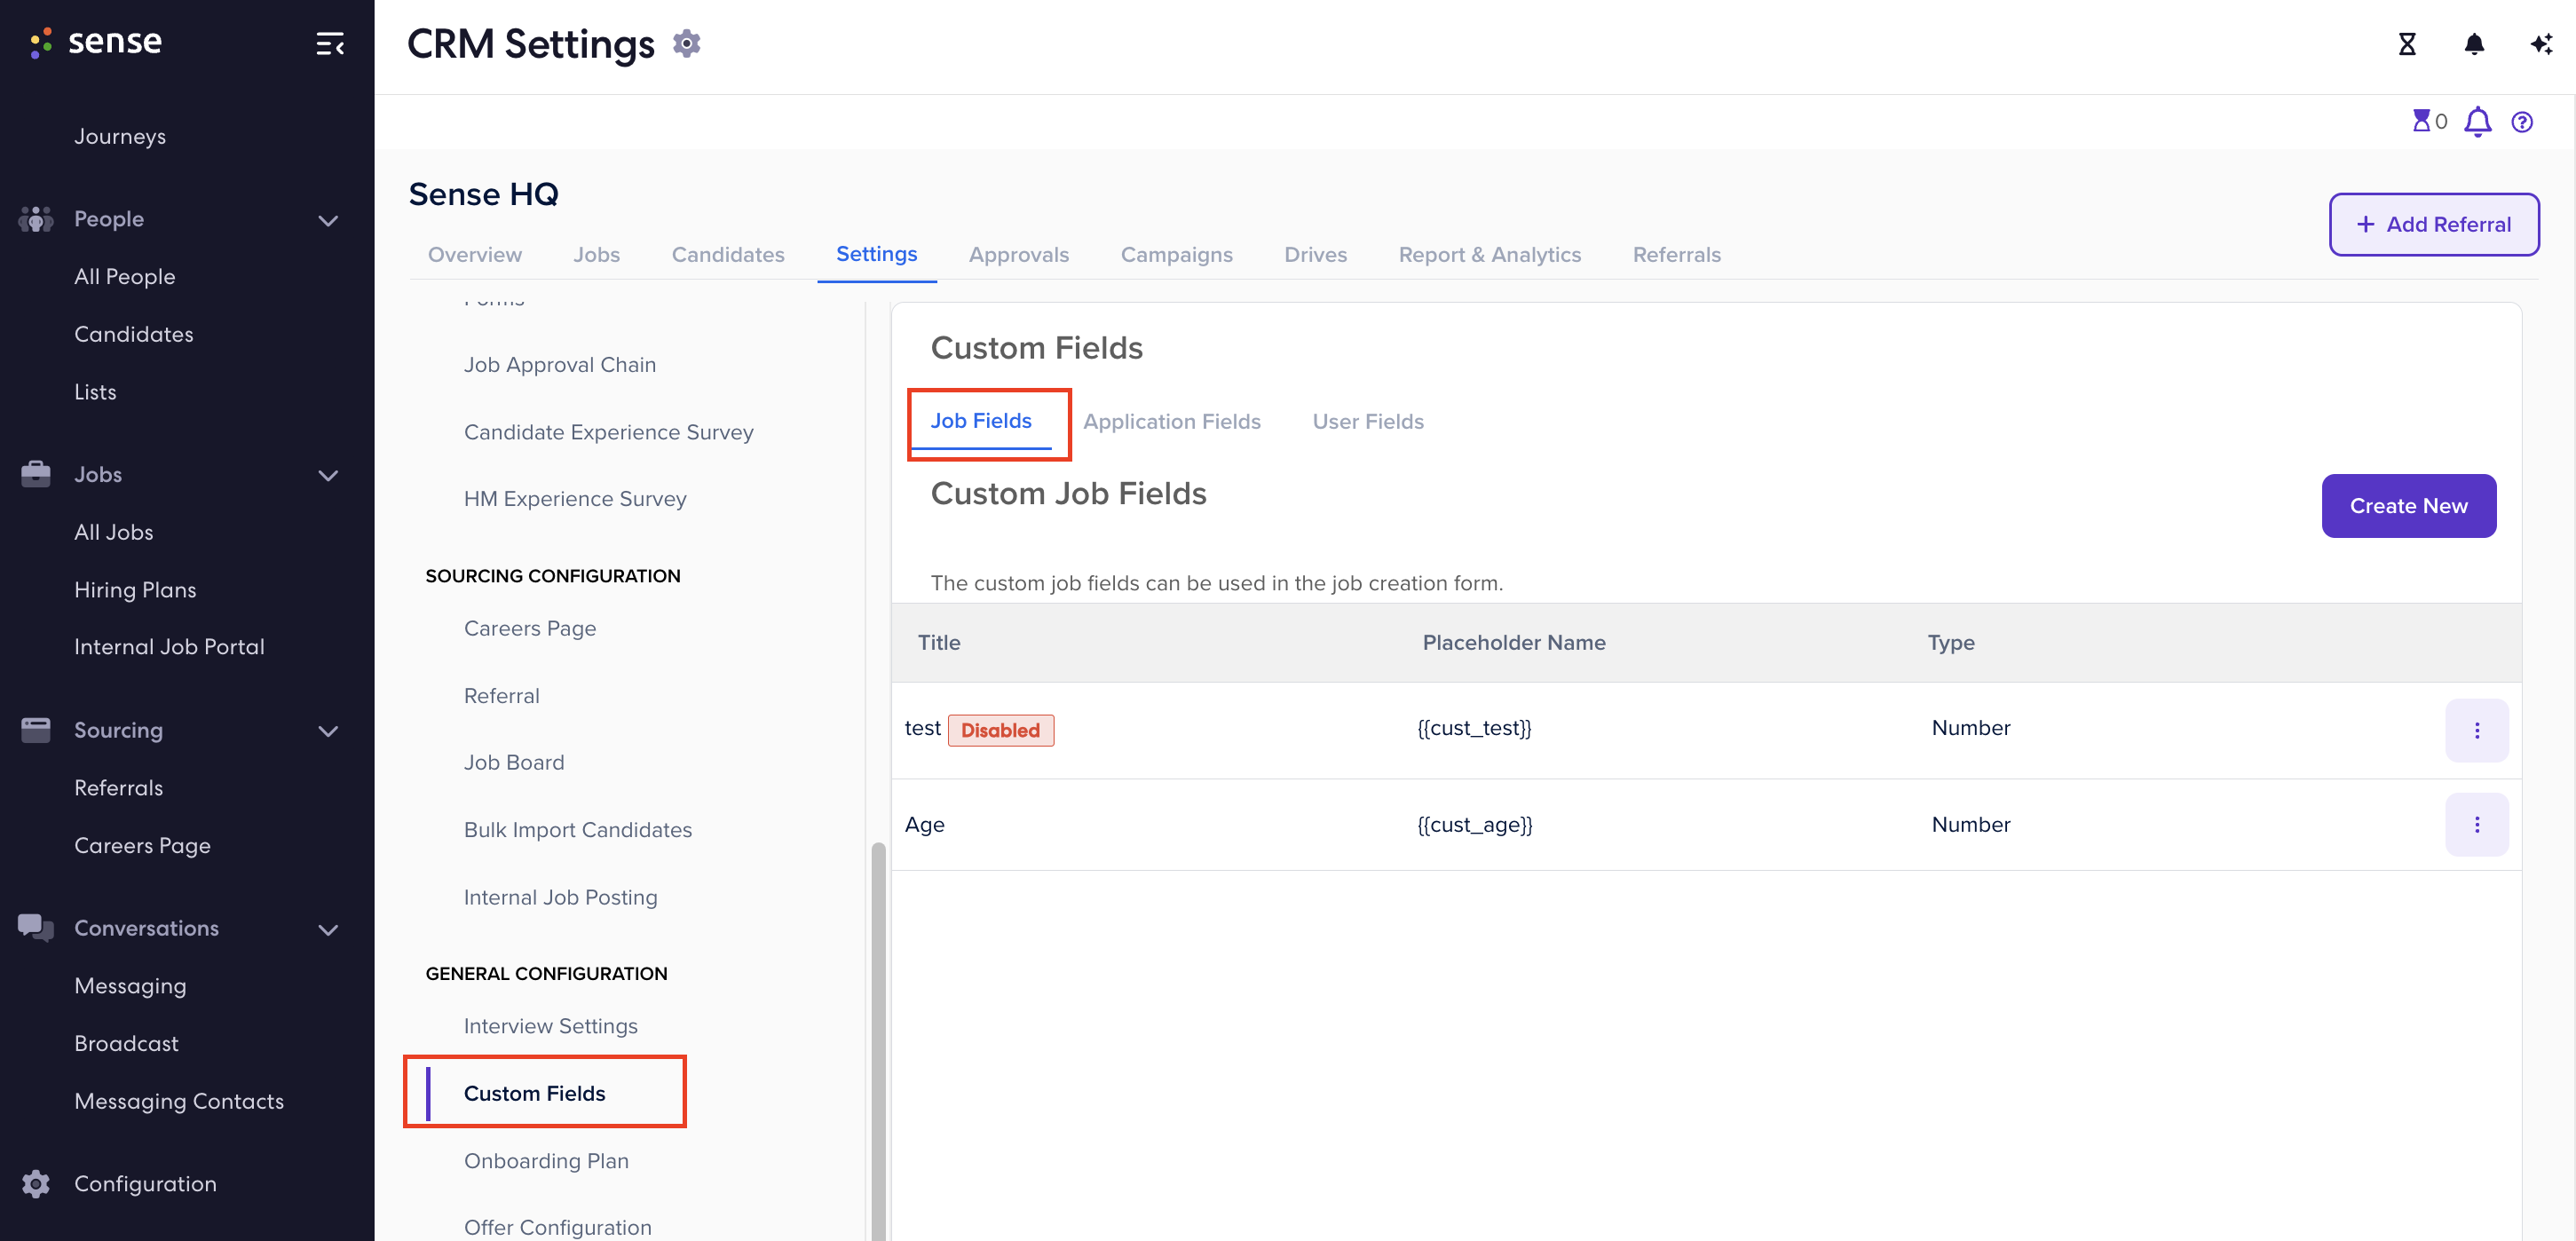Click blue hourglass counter icon
Image resolution: width=2576 pixels, height=1241 pixels.
(x=2421, y=121)
